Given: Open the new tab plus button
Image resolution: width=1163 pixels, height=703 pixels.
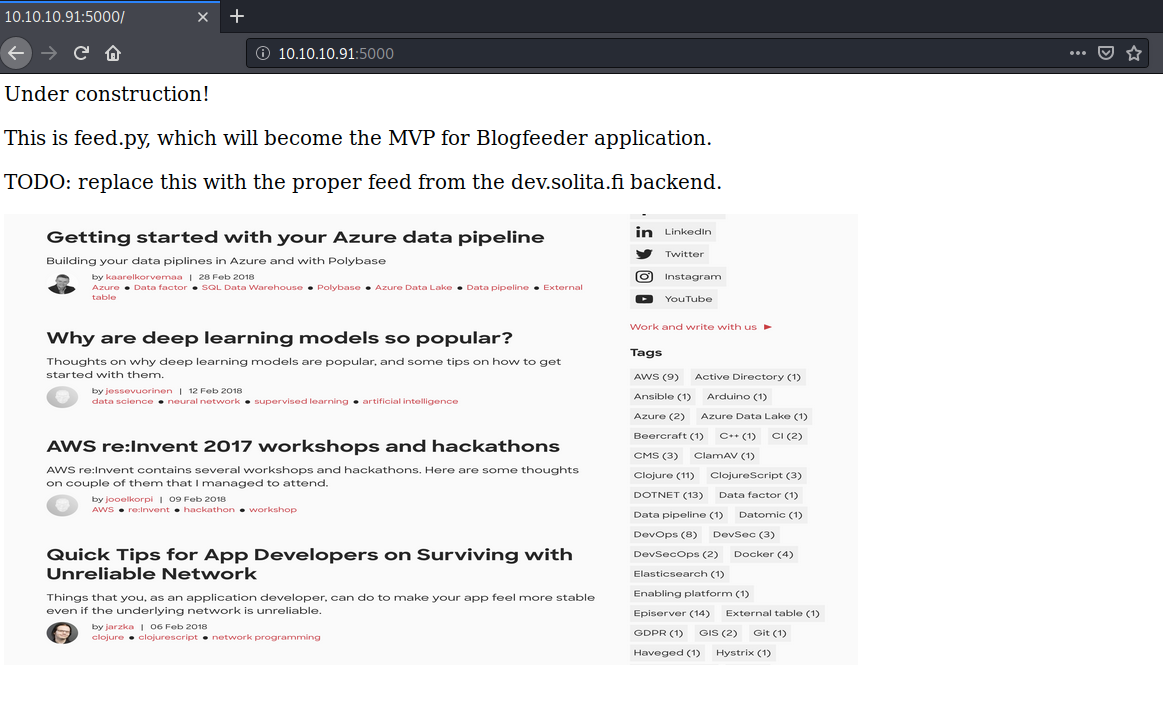Looking at the screenshot, I should pos(237,16).
